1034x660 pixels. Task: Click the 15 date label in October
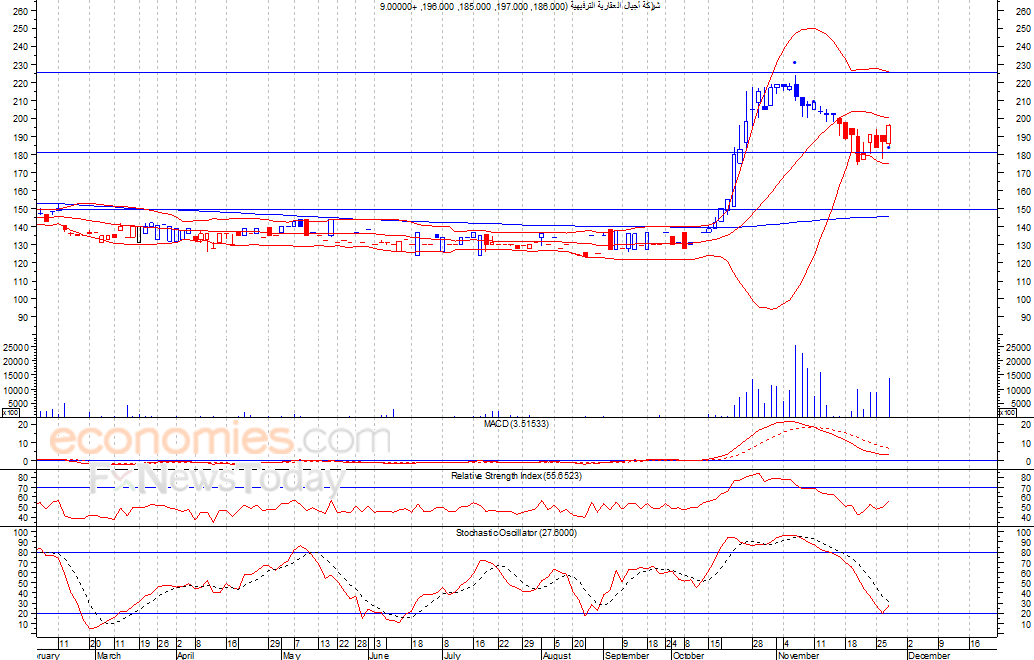pos(715,644)
